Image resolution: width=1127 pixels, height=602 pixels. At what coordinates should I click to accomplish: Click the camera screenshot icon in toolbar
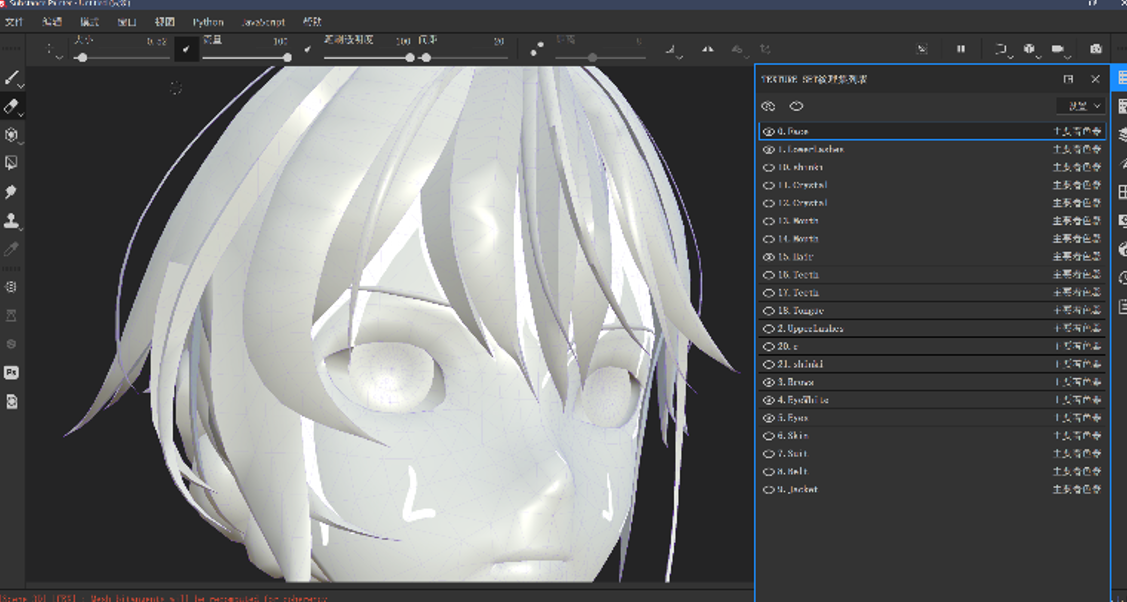point(1096,49)
